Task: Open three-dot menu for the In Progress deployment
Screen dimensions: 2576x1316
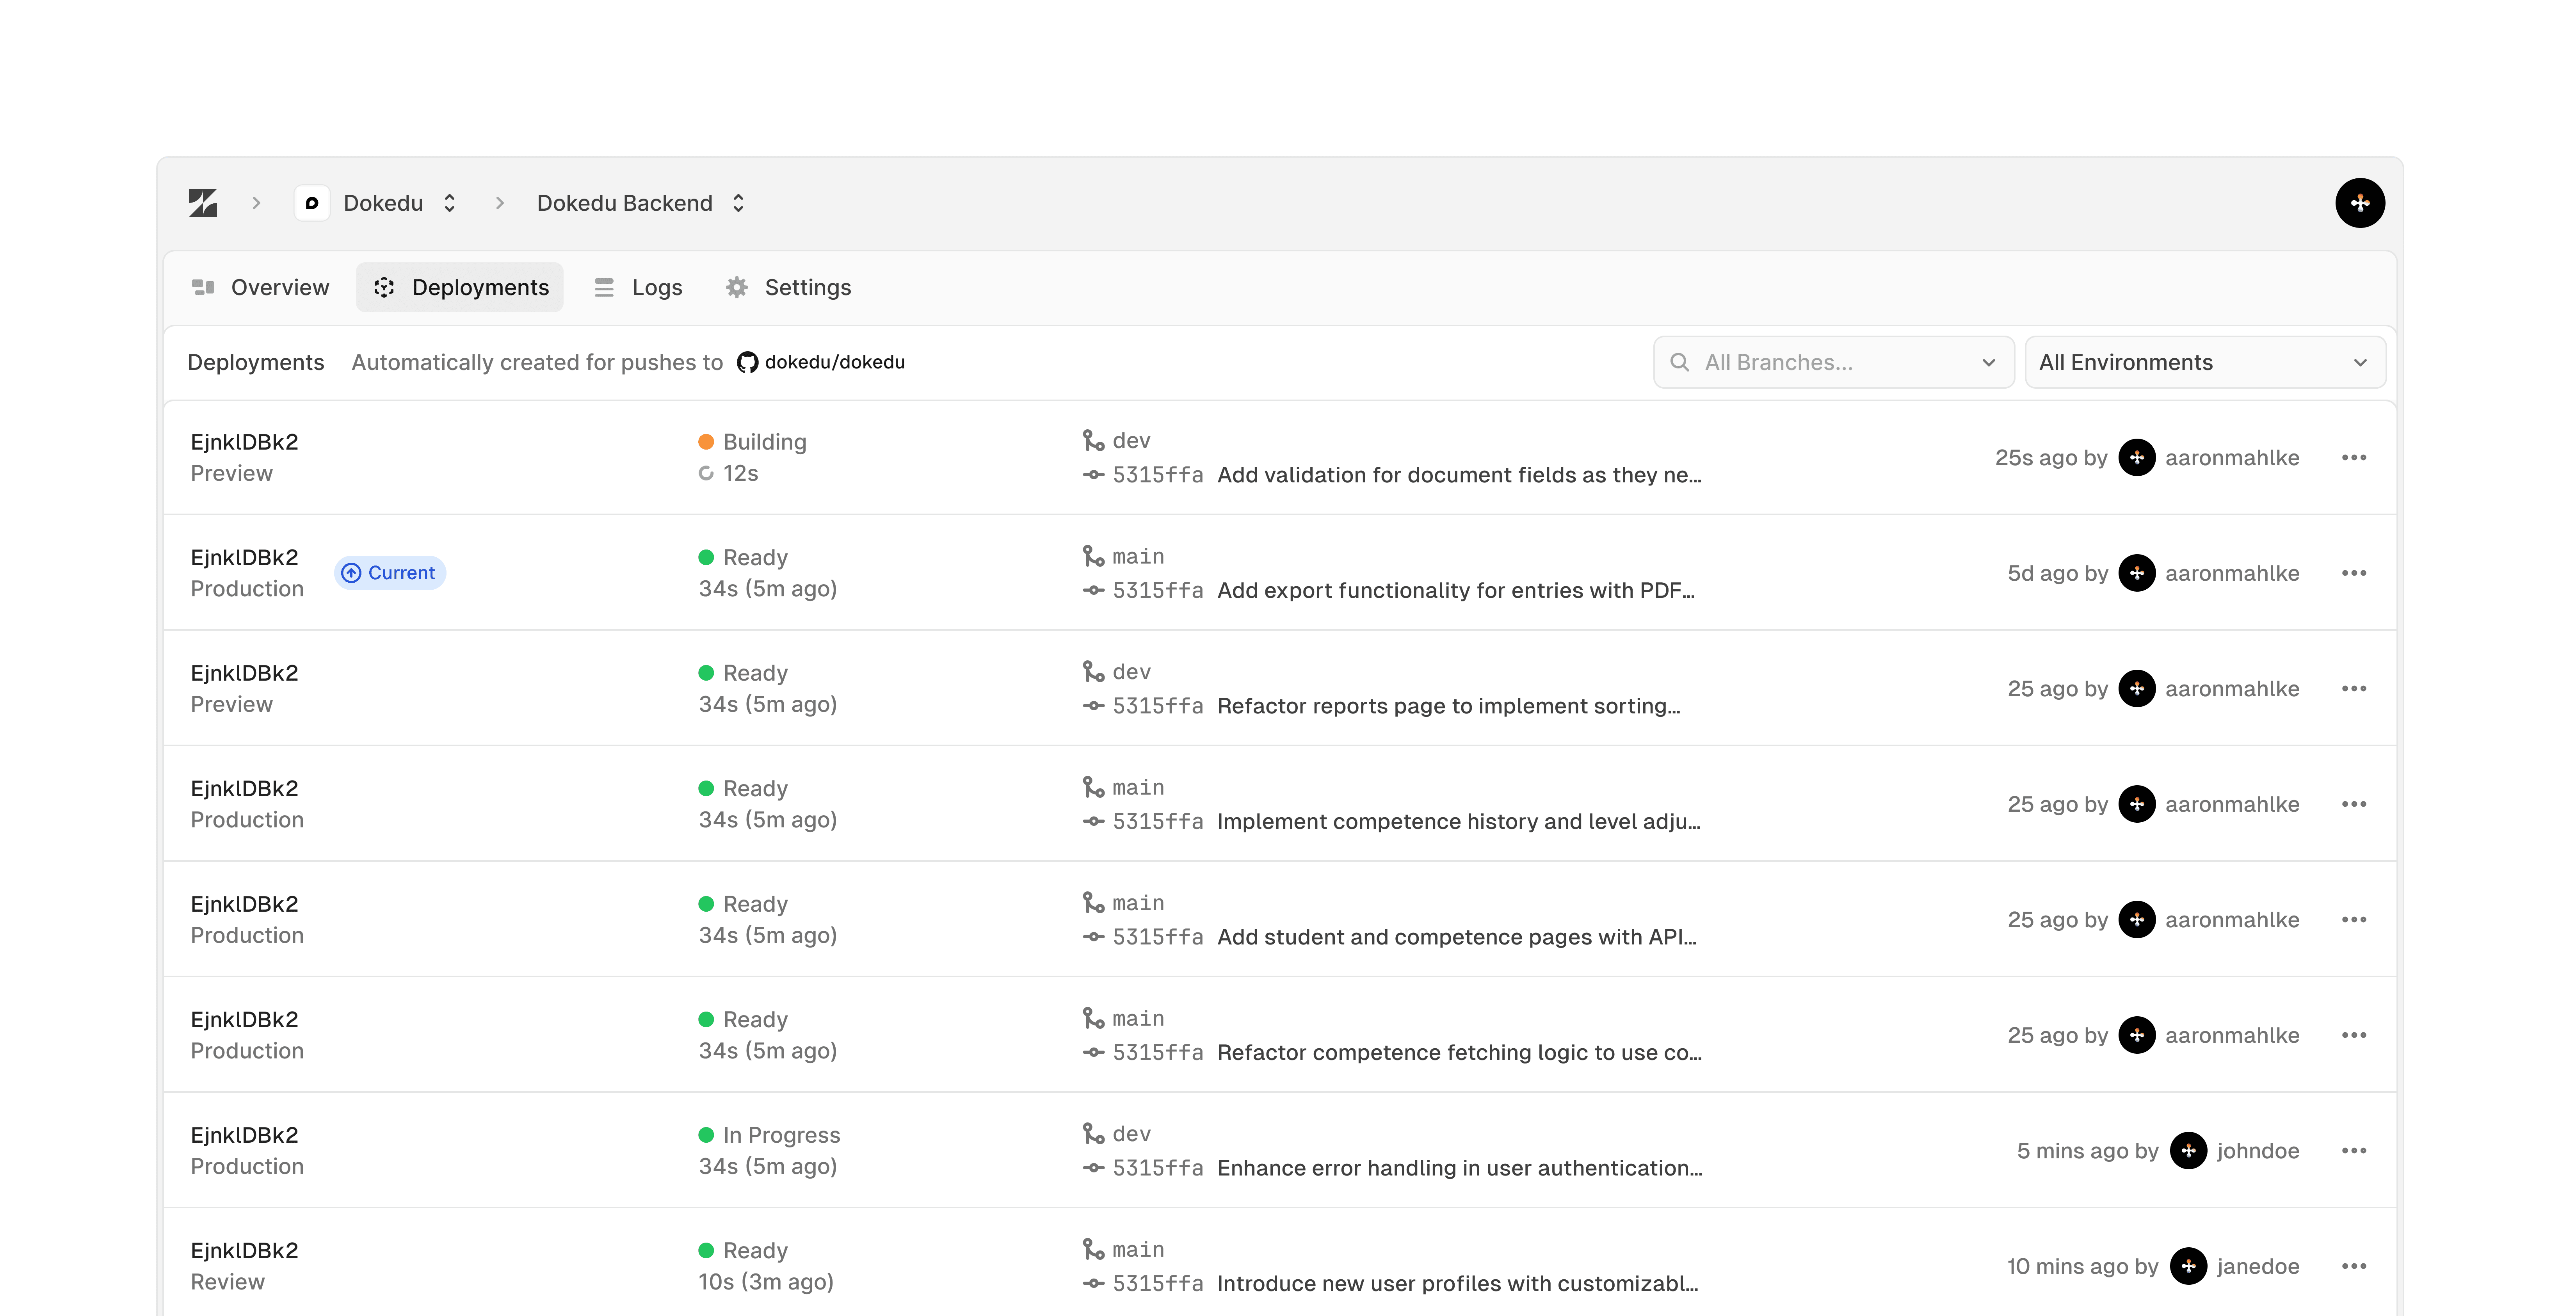Action: (x=2353, y=1151)
